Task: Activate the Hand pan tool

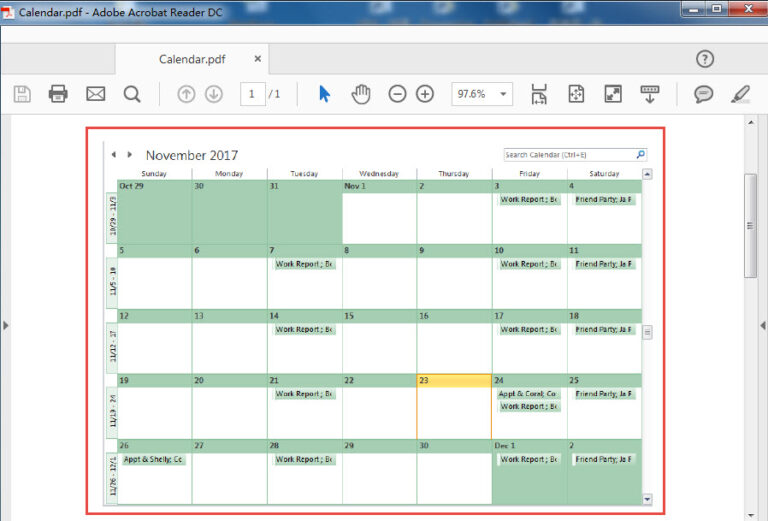Action: coord(361,94)
